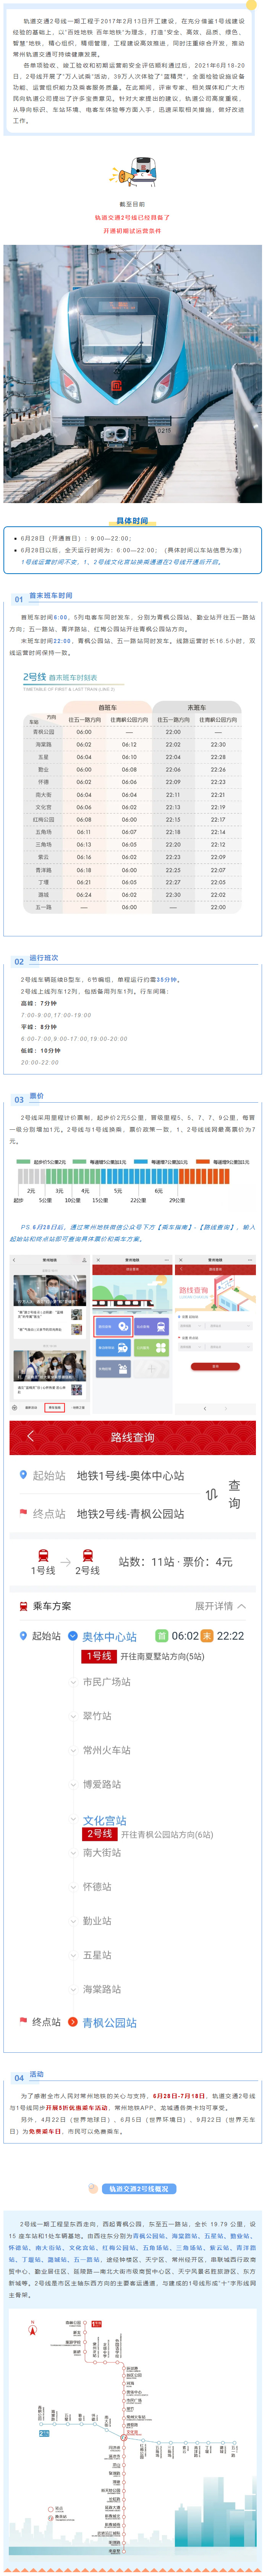Click the swap stations arrows icon
Viewport: 267px width, 2576px height.
tap(211, 1494)
